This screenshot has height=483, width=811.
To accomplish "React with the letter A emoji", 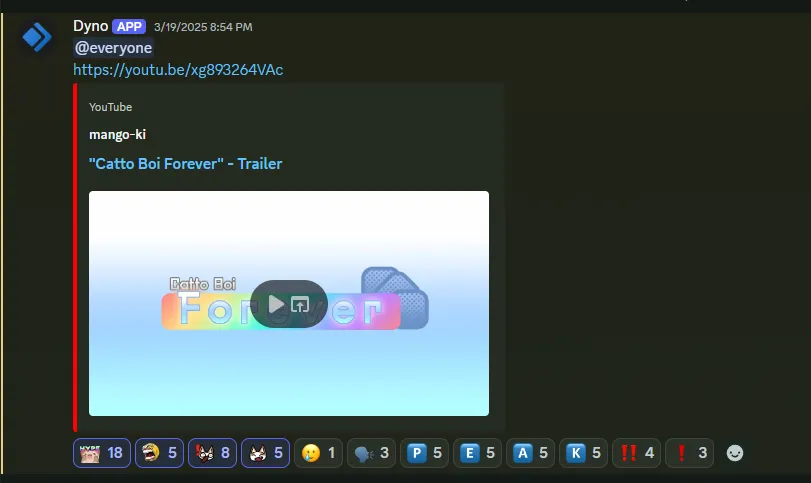I will point(530,453).
